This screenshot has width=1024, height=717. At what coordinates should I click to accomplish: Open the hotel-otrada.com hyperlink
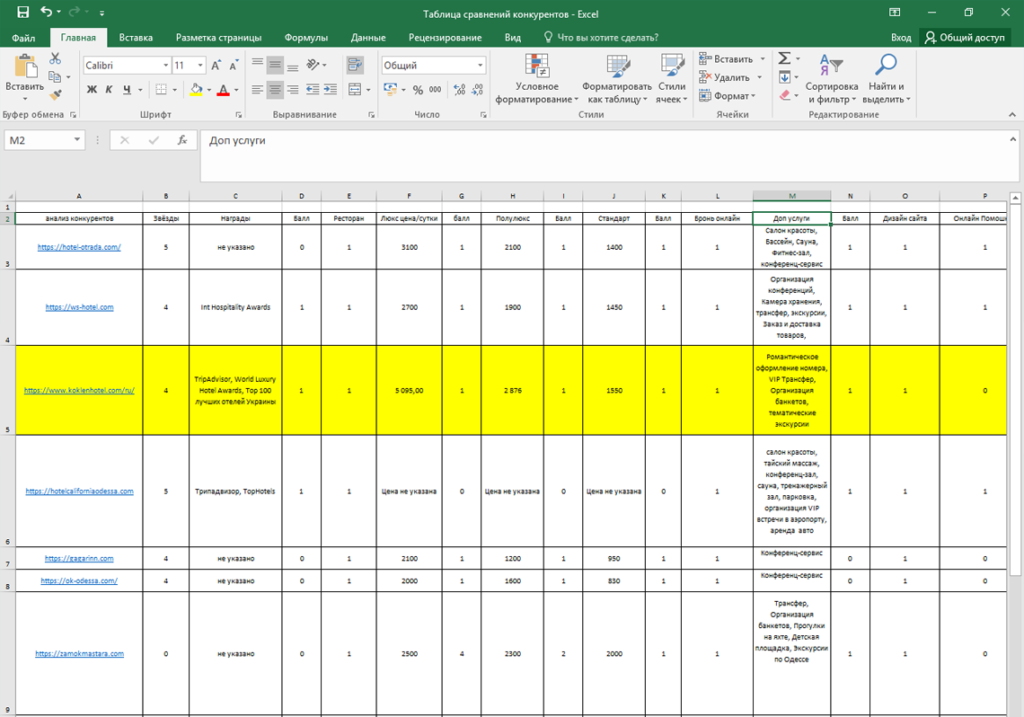[x=79, y=247]
